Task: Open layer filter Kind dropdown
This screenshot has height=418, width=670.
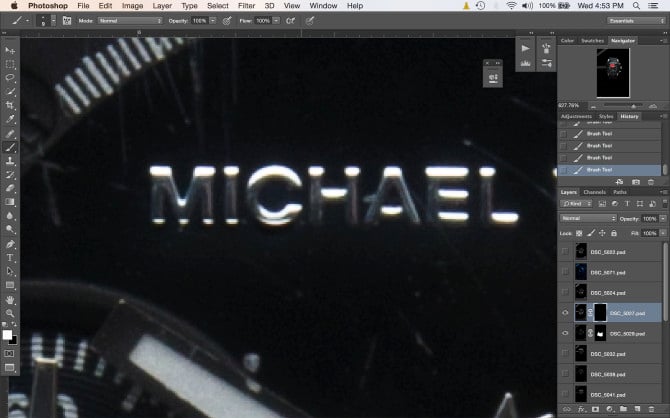Action: click(x=575, y=204)
